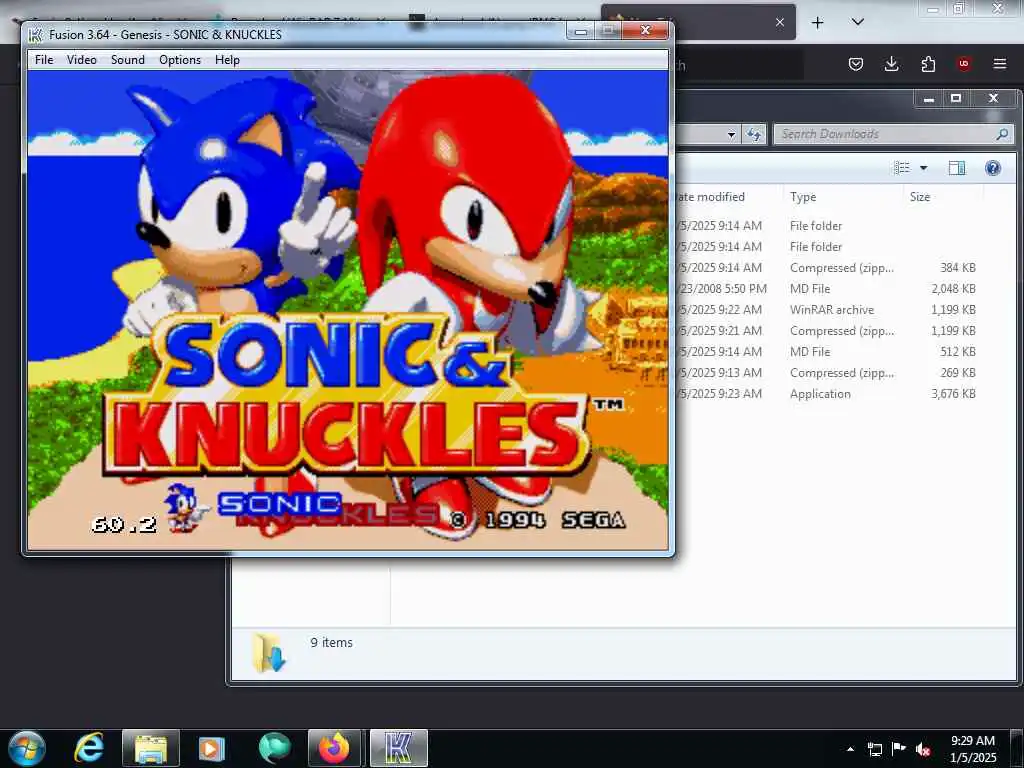Click the 3,676 KB size cell
Viewport: 1024px width, 768px height.
coord(953,394)
